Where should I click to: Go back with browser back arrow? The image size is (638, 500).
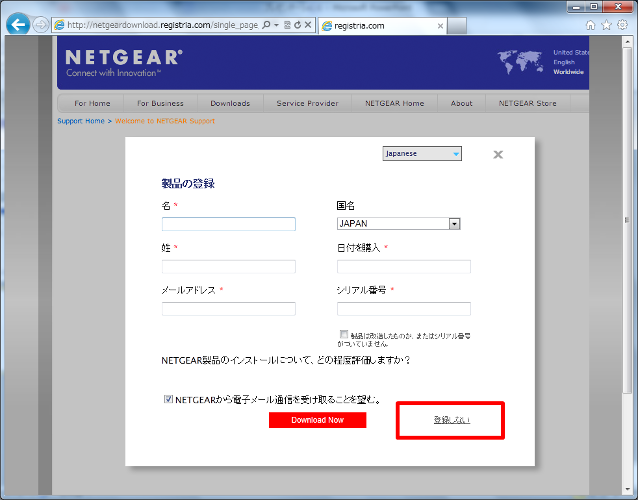tap(18, 25)
